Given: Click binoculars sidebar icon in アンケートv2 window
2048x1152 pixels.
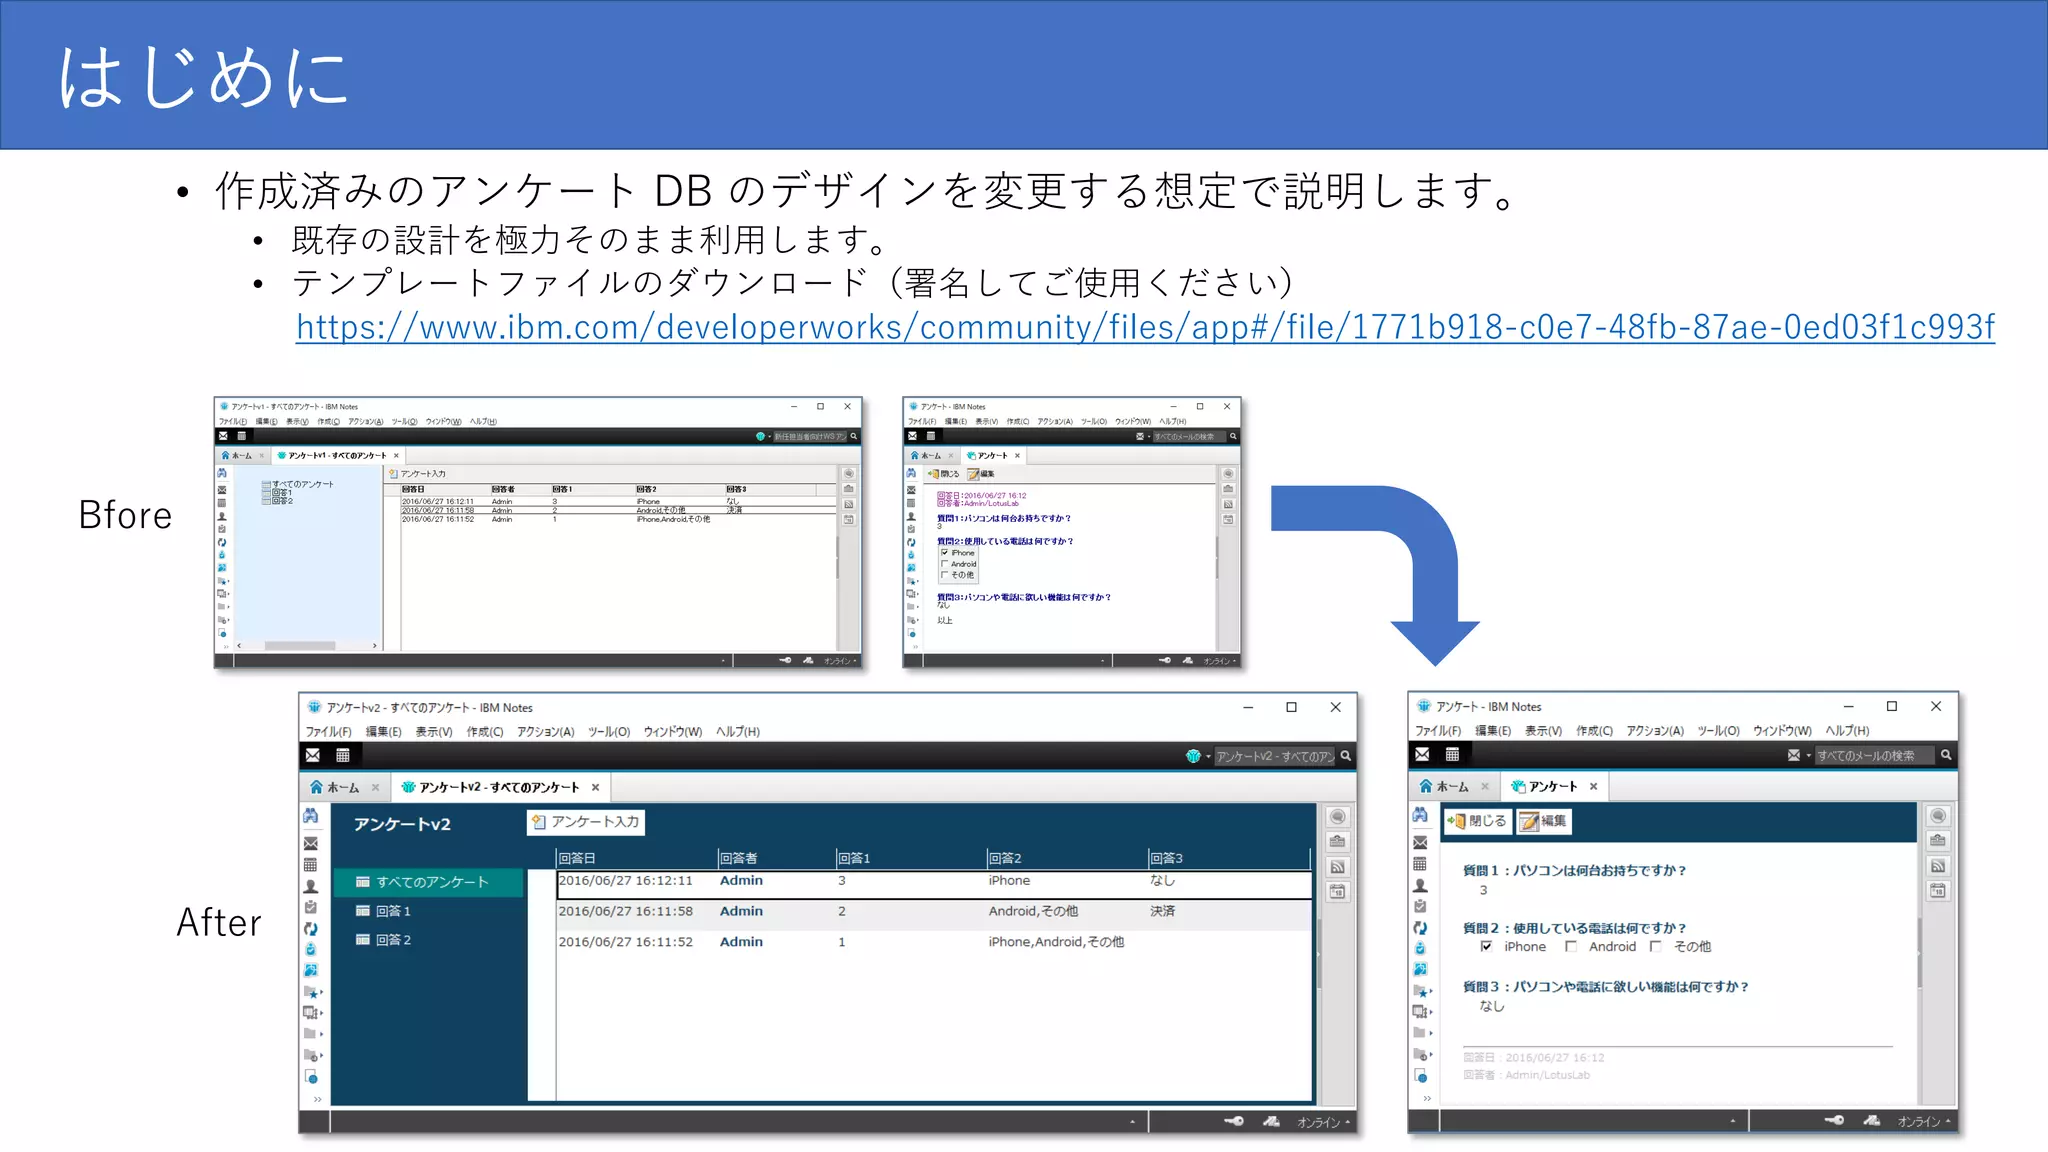Looking at the screenshot, I should (x=311, y=816).
